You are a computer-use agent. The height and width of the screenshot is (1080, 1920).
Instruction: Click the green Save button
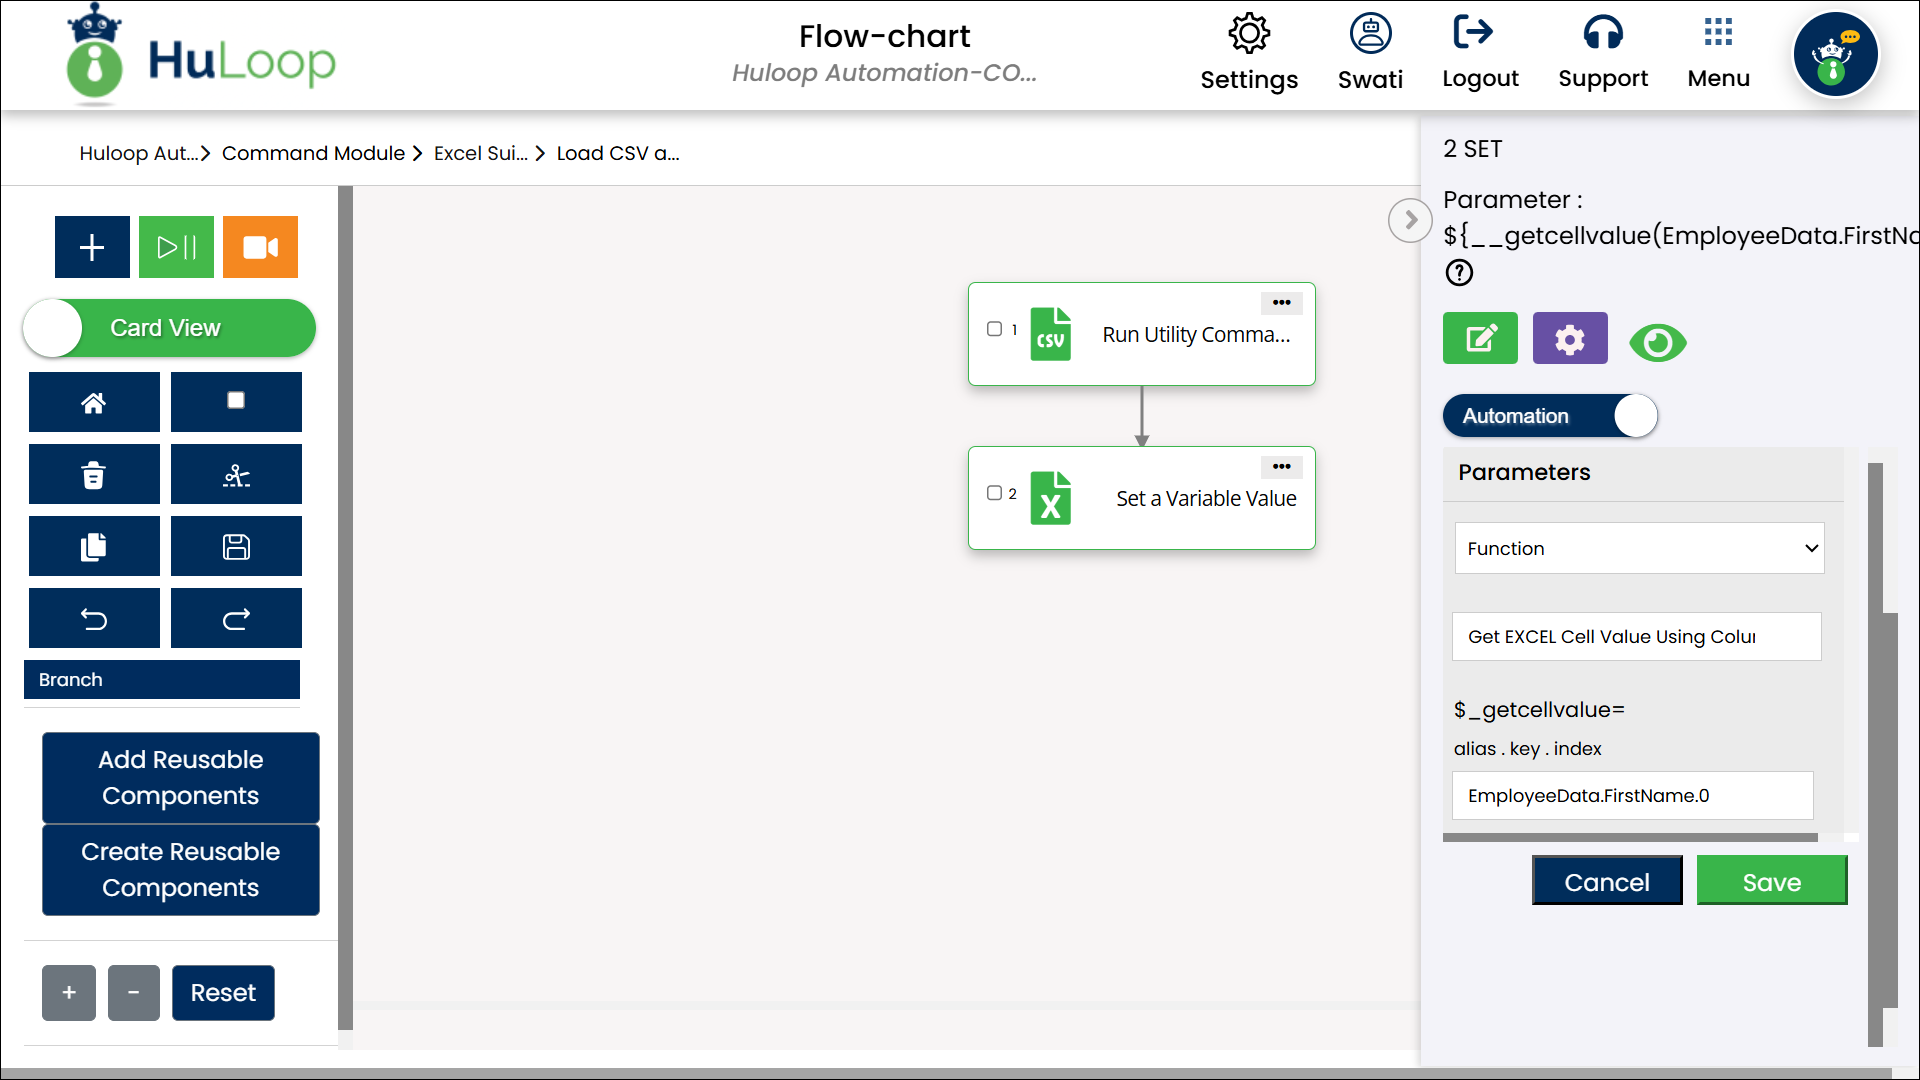coord(1771,881)
